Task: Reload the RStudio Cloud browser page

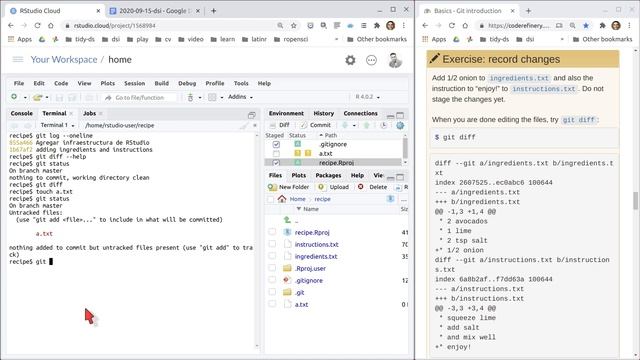Action: click(x=38, y=25)
